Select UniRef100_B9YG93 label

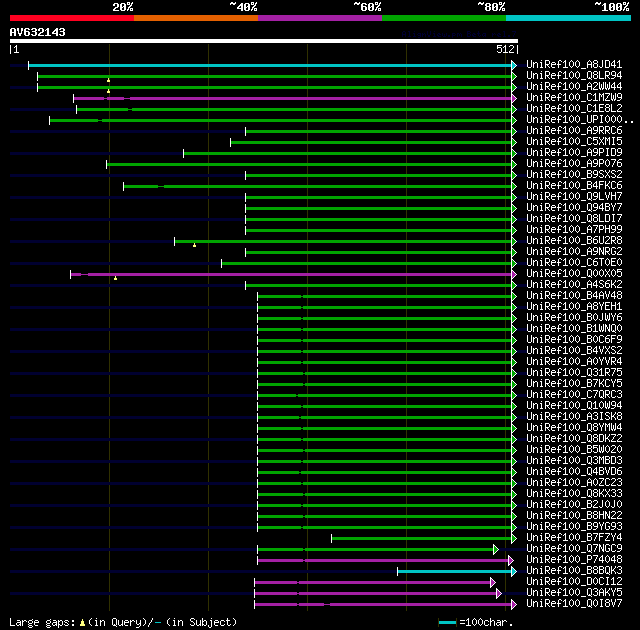point(574,527)
